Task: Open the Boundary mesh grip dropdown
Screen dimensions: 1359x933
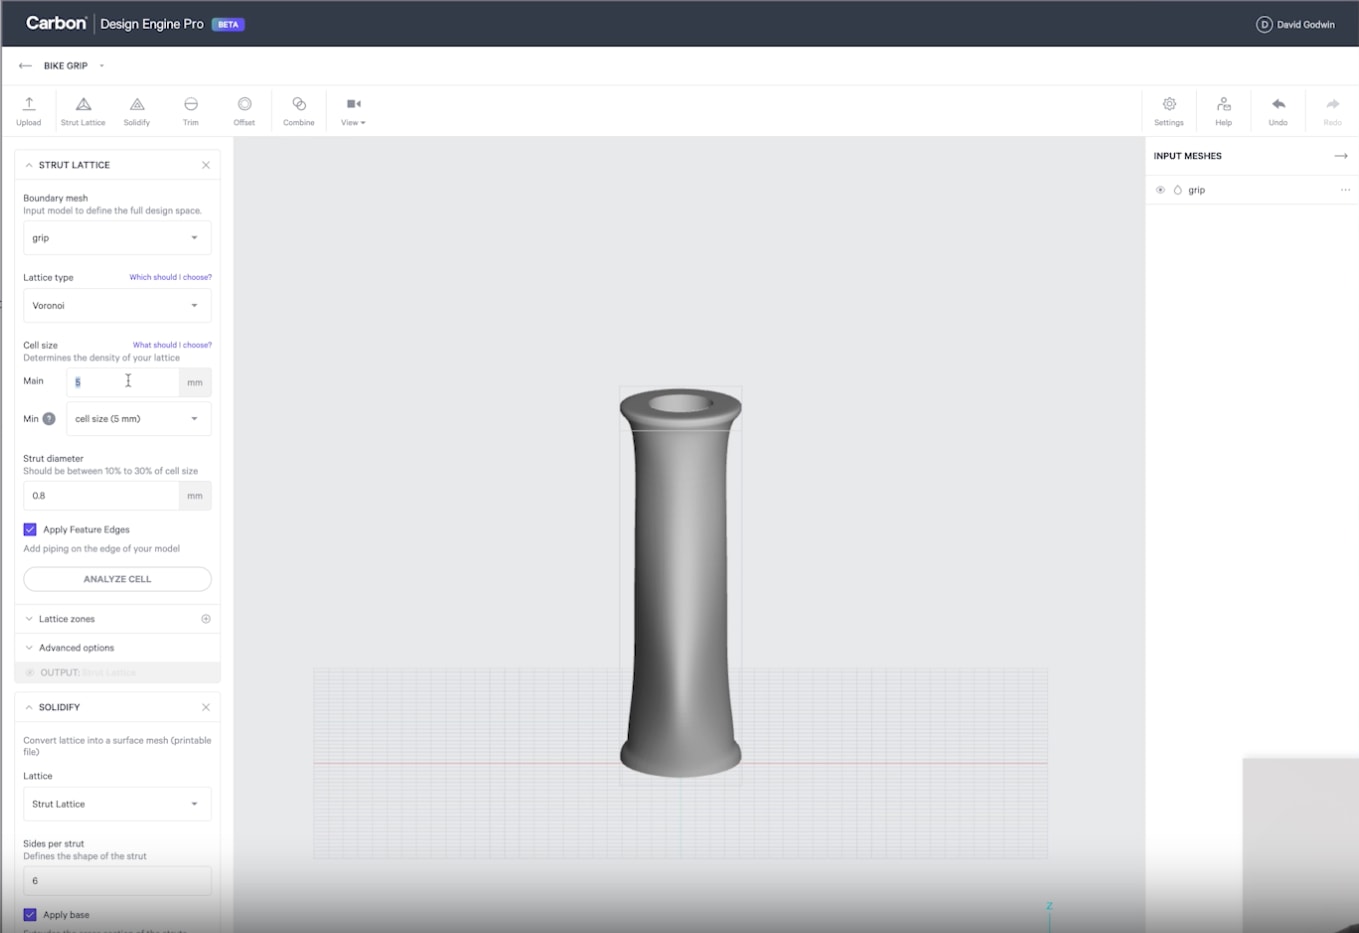Action: pos(117,238)
